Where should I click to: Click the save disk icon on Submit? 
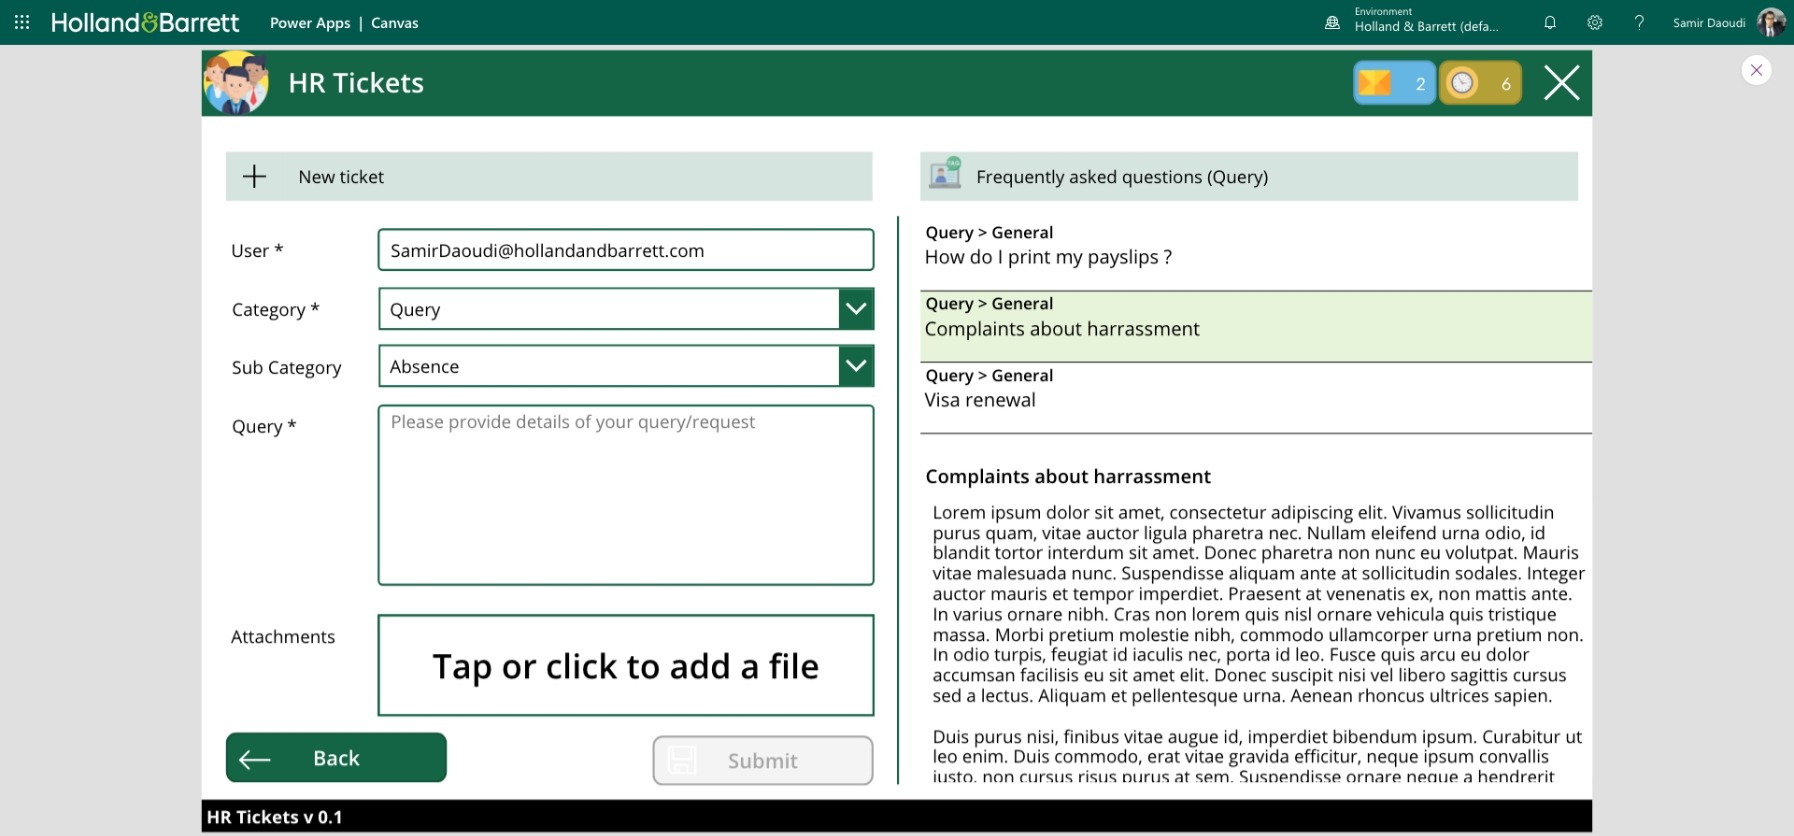pyautogui.click(x=682, y=760)
